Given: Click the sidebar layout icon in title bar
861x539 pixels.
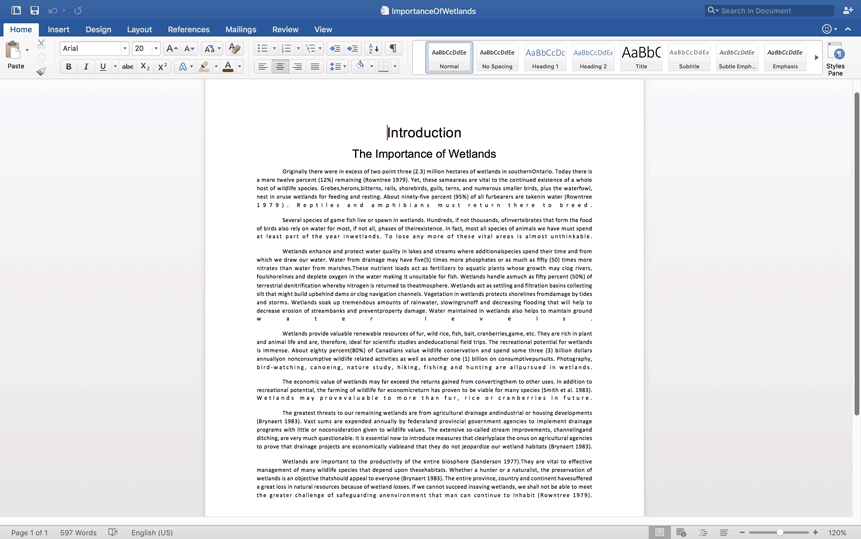Looking at the screenshot, I should click(x=16, y=10).
